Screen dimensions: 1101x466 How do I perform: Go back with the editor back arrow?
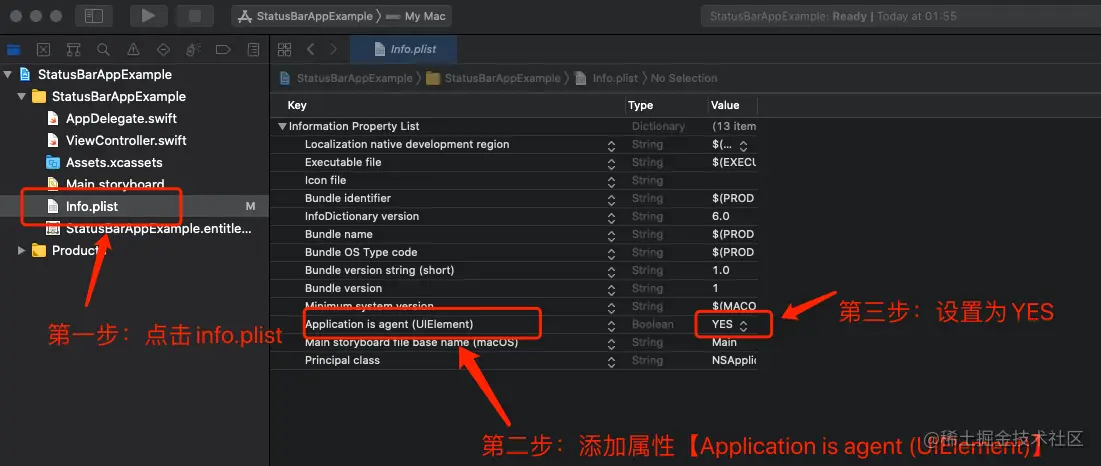[x=310, y=49]
